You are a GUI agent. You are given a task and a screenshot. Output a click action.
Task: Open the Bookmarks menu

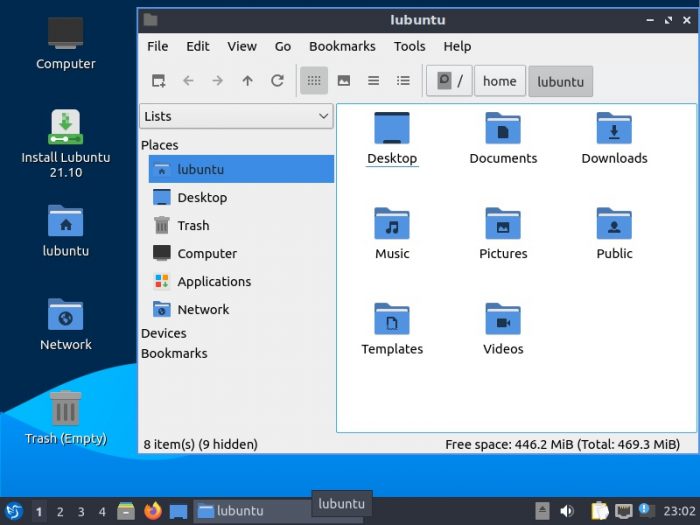pyautogui.click(x=342, y=46)
